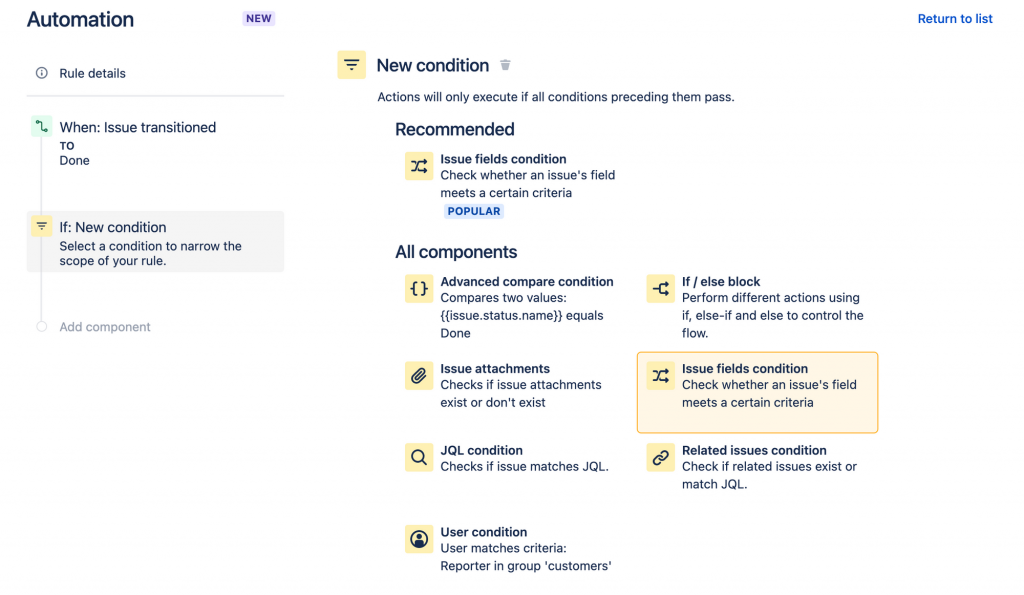Click the Issue attachments paperclip icon

419,376
